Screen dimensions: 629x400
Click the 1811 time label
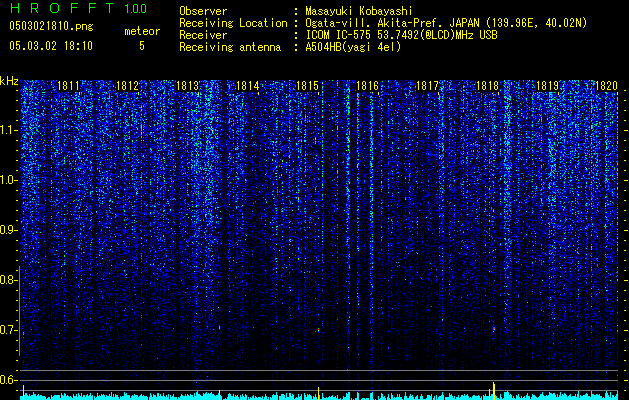tap(68, 85)
